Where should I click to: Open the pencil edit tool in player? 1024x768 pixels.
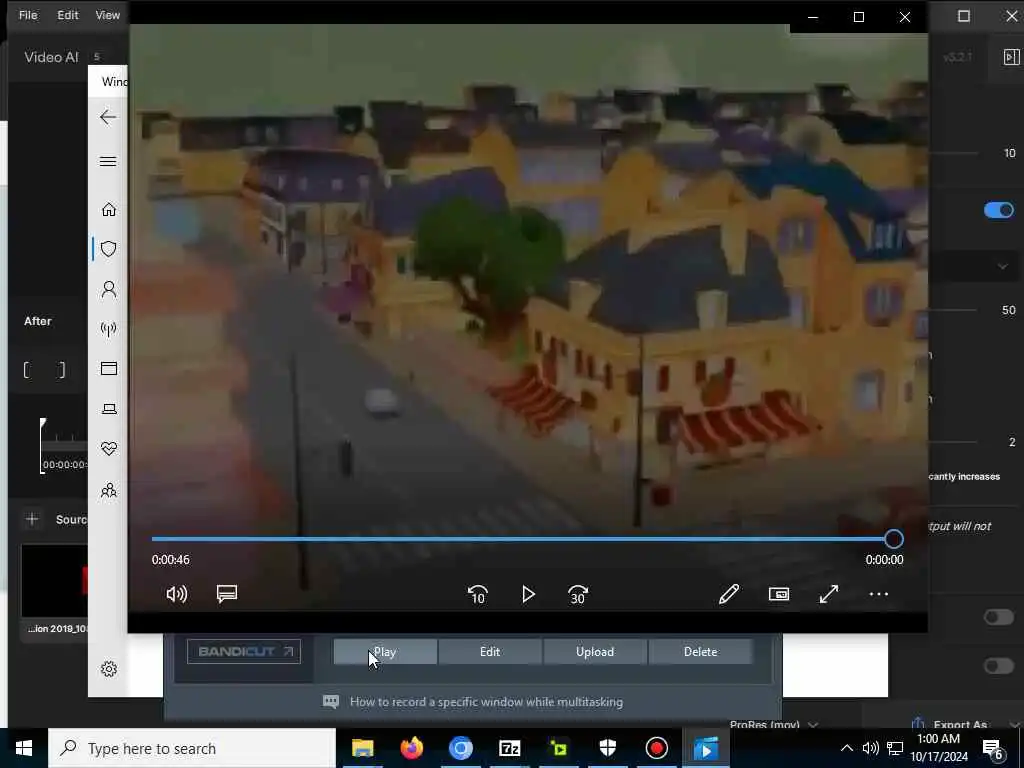(x=729, y=594)
